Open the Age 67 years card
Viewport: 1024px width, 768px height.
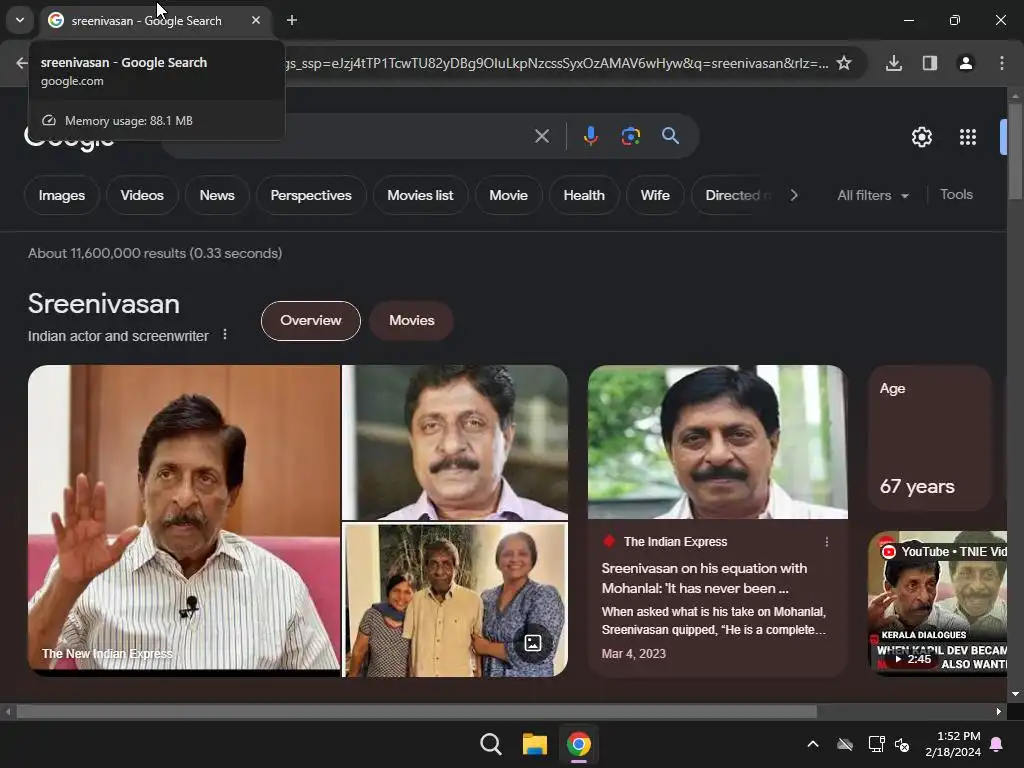(x=930, y=438)
